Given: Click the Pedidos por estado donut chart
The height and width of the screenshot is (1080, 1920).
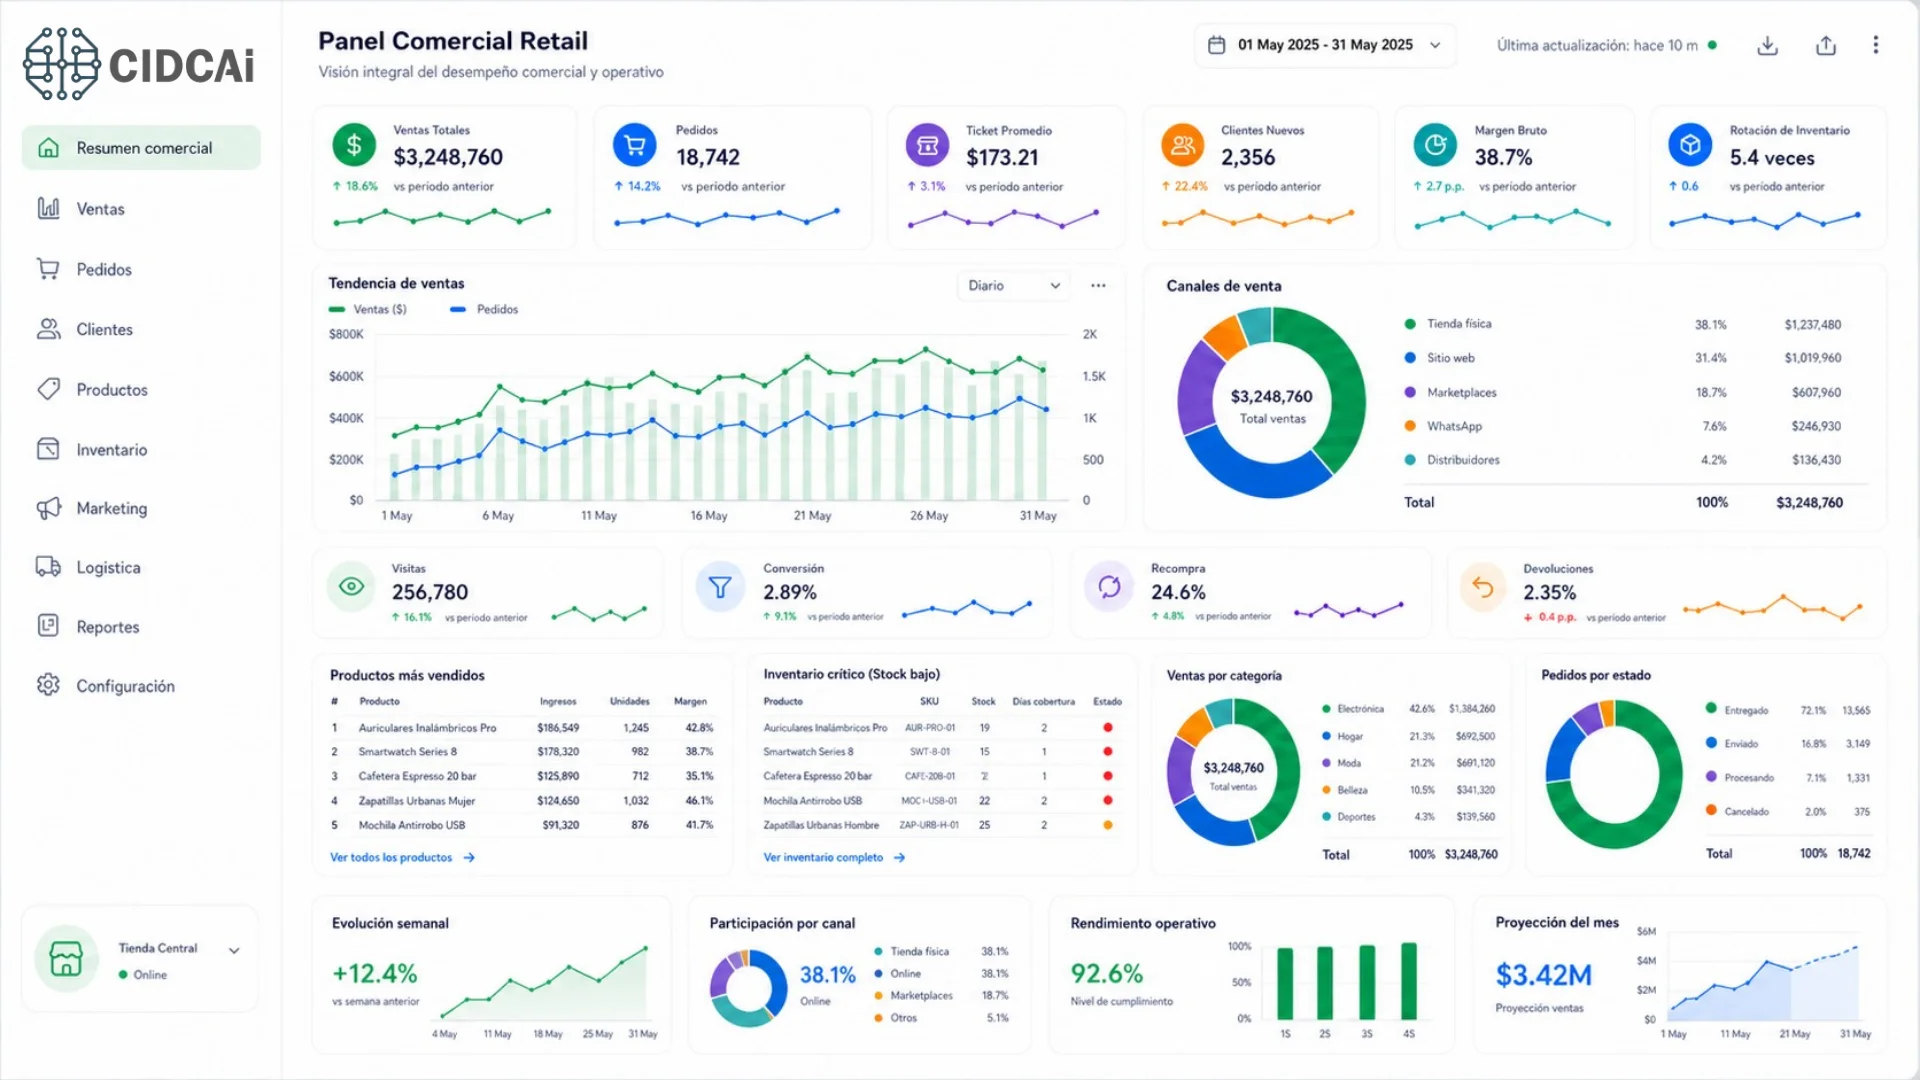Looking at the screenshot, I should [x=1613, y=774].
